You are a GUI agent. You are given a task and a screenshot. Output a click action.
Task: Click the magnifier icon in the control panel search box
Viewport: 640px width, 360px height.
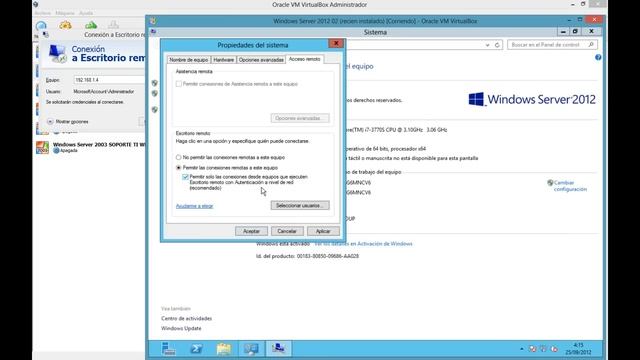point(591,44)
